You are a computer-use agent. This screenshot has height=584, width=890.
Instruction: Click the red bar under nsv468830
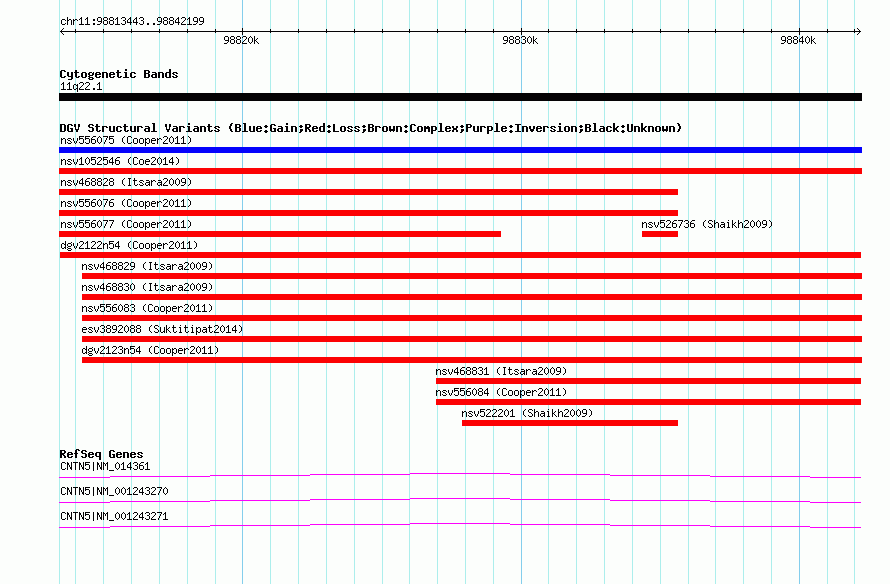tap(472, 297)
